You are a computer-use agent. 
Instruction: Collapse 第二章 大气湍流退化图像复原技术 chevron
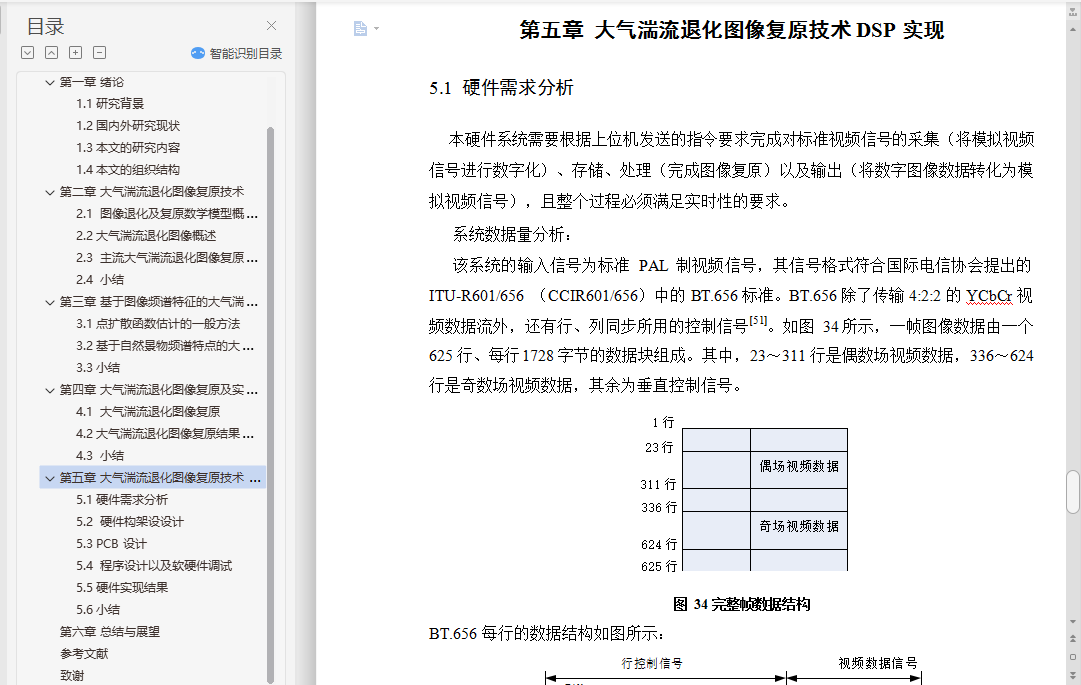50,193
